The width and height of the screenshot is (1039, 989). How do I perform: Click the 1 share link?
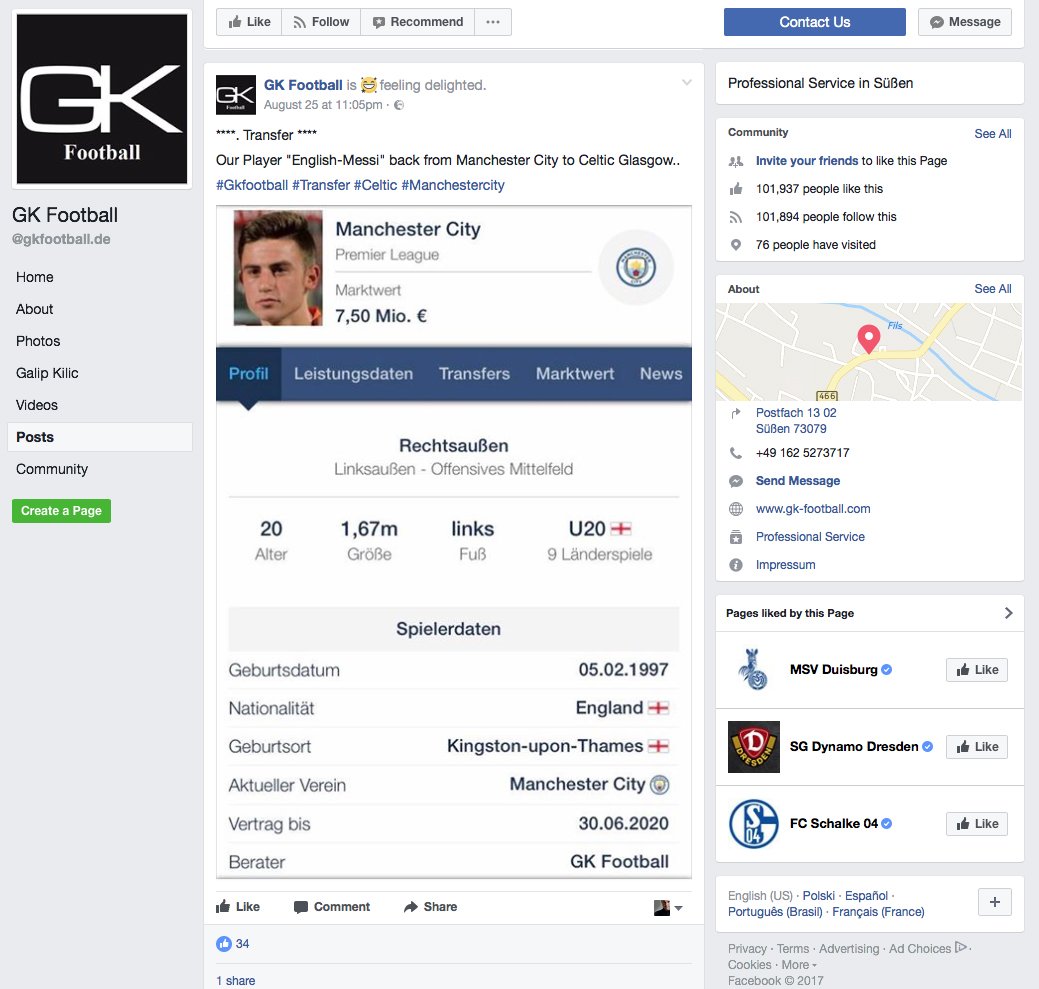click(x=235, y=980)
